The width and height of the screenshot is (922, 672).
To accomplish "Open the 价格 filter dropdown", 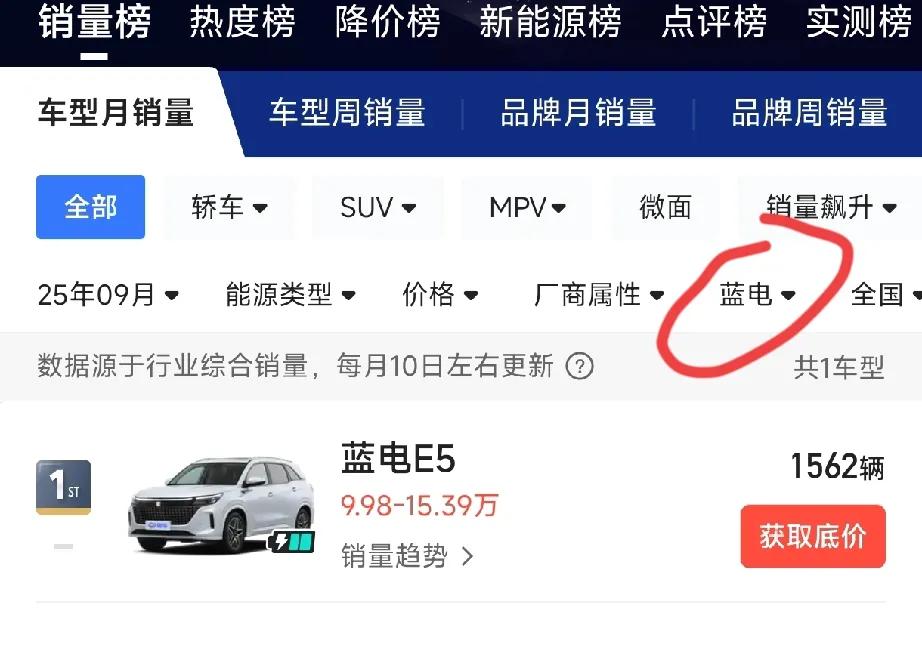I will (x=440, y=295).
